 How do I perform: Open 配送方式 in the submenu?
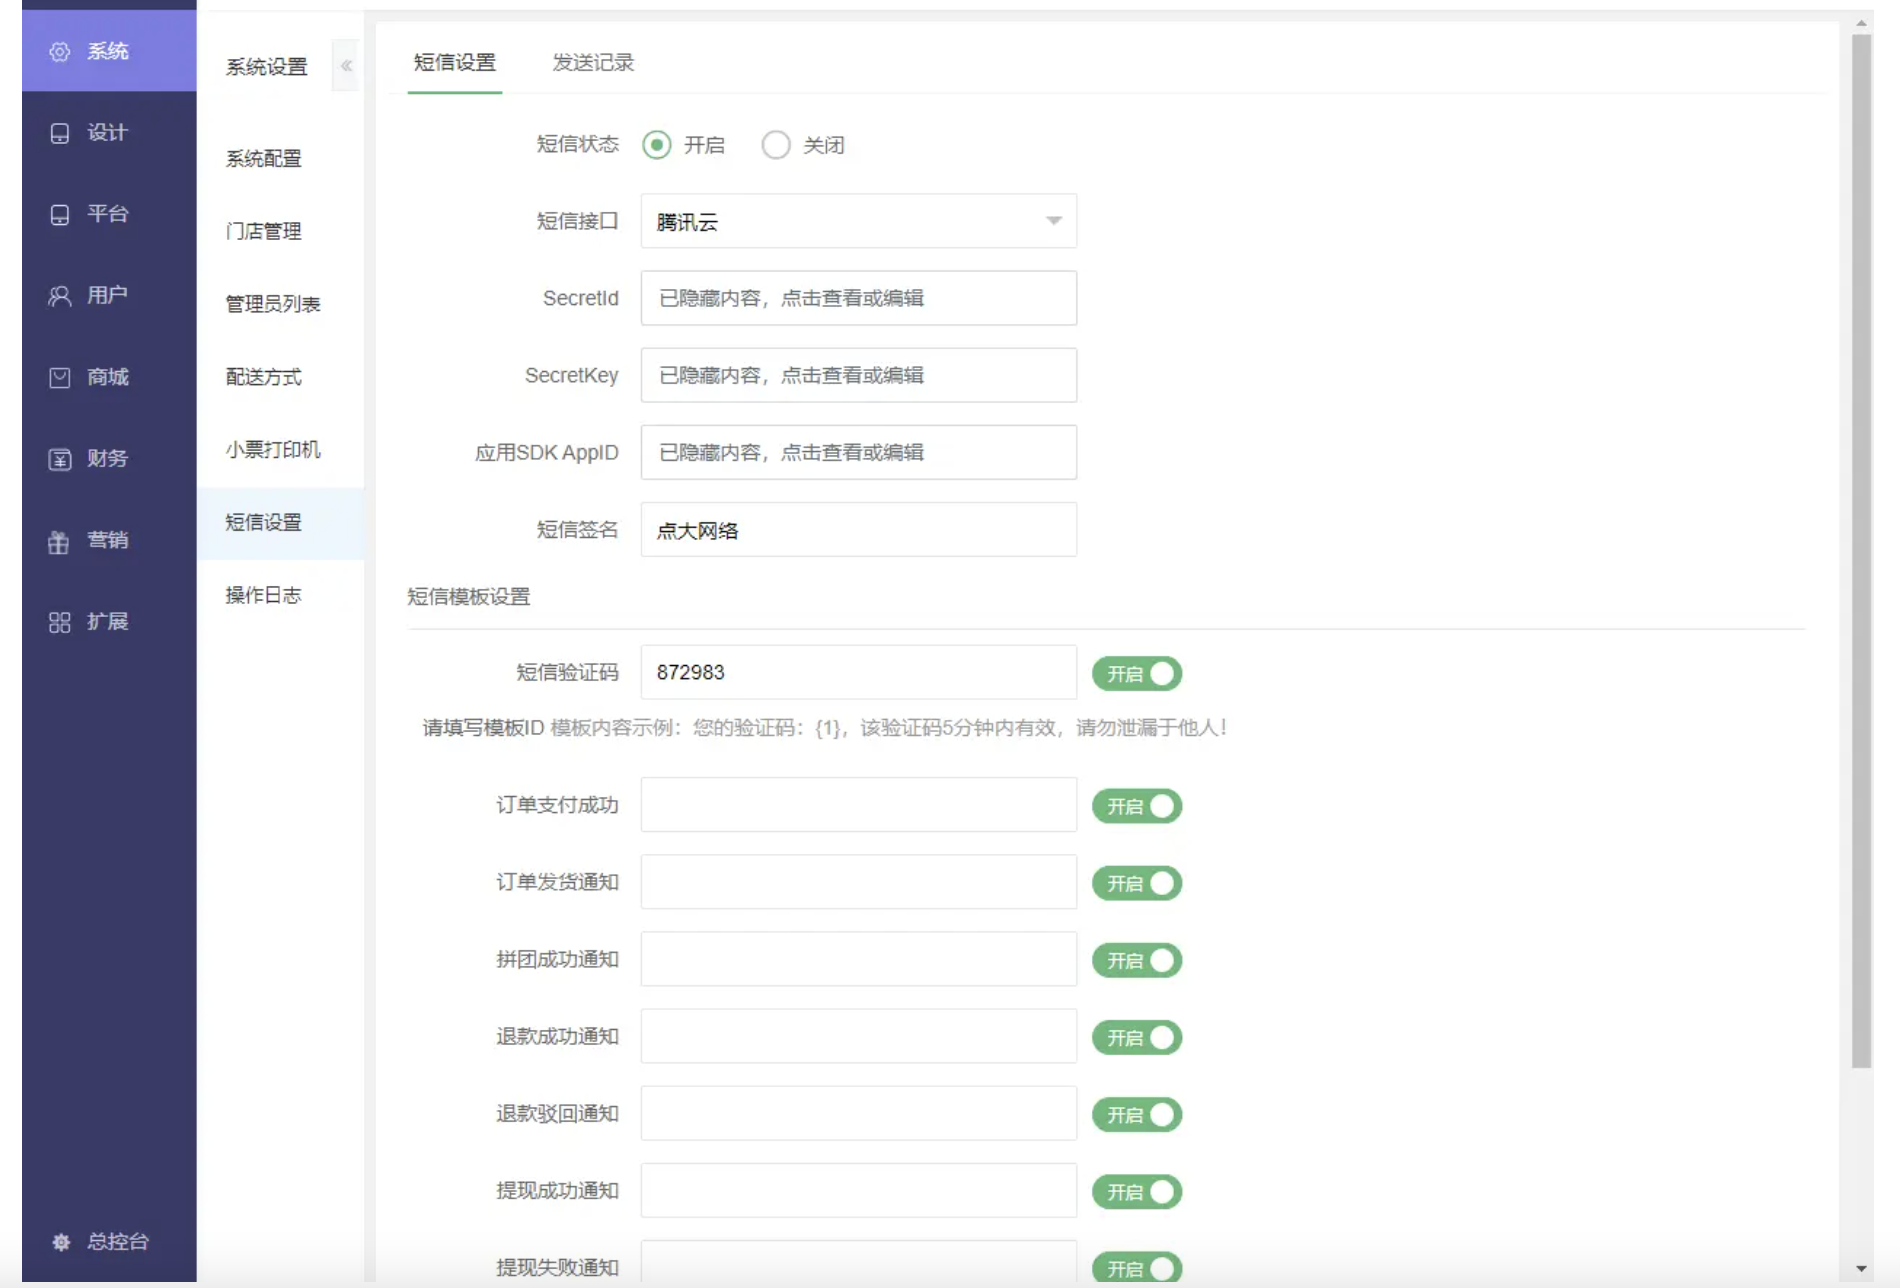264,377
